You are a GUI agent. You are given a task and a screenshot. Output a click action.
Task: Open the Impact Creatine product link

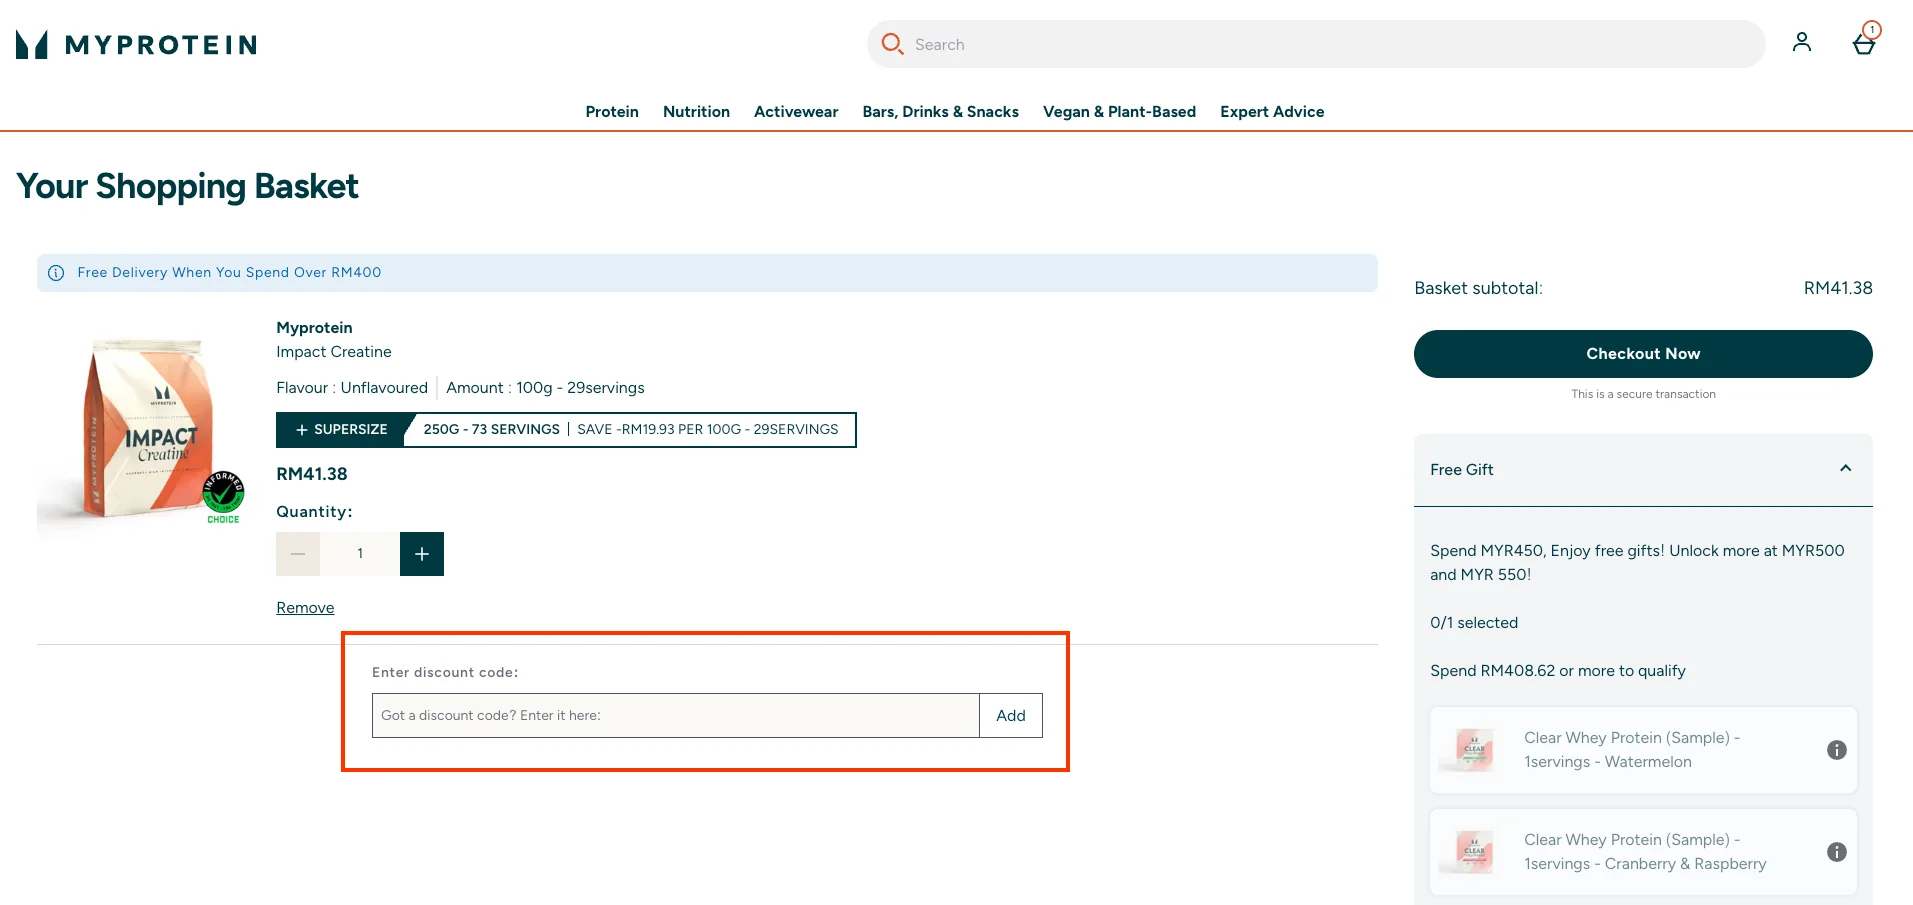point(334,352)
